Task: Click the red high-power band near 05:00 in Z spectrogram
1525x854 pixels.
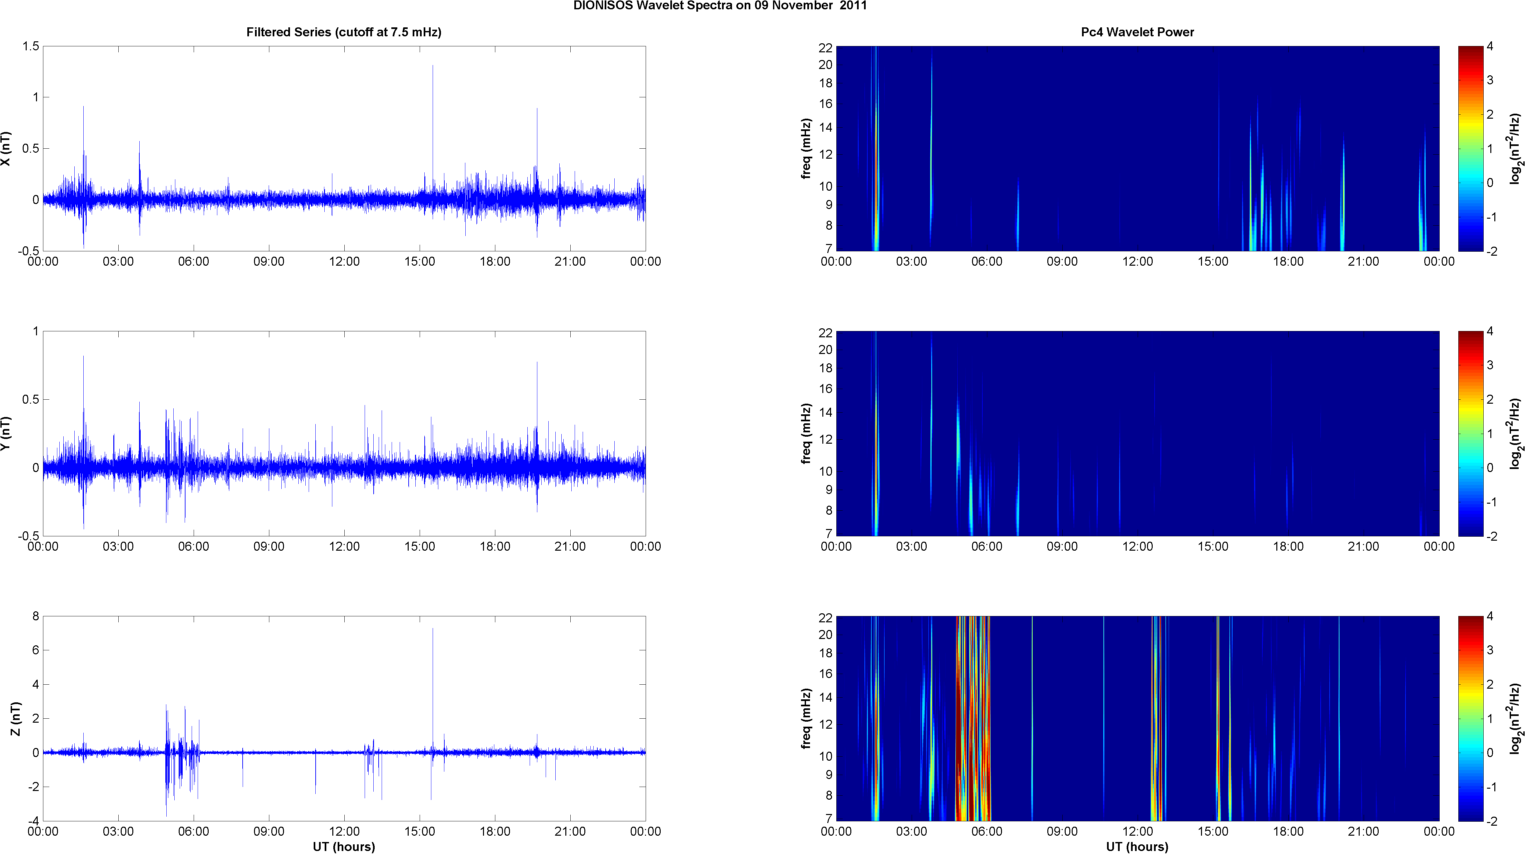Action: tap(972, 719)
